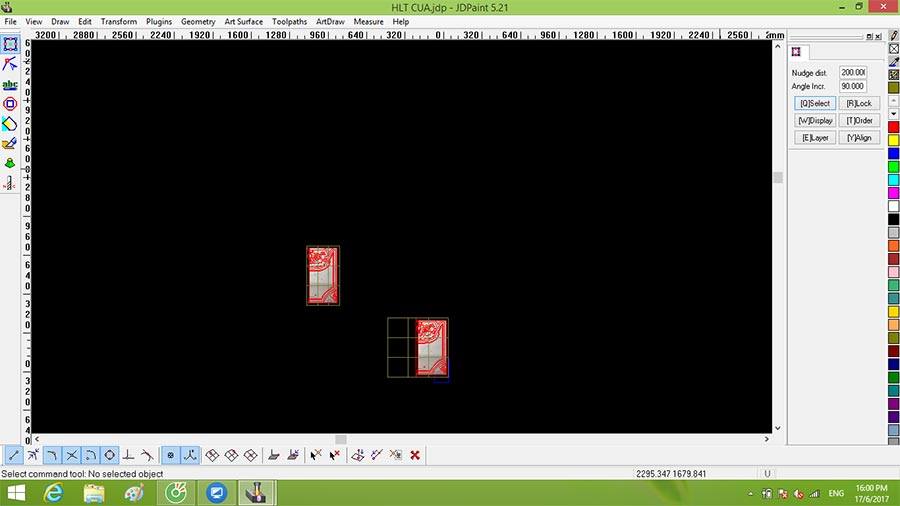
Task: Click the [T]Order button
Action: click(x=859, y=120)
